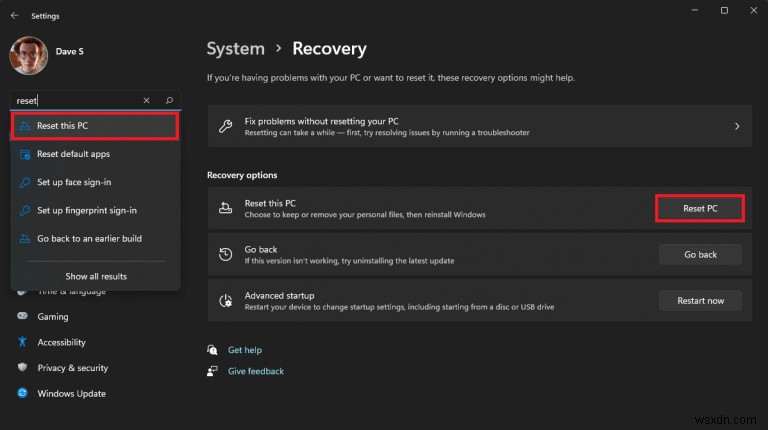768x430 pixels.
Task: Open Dave S profile avatar
Action: click(28, 55)
